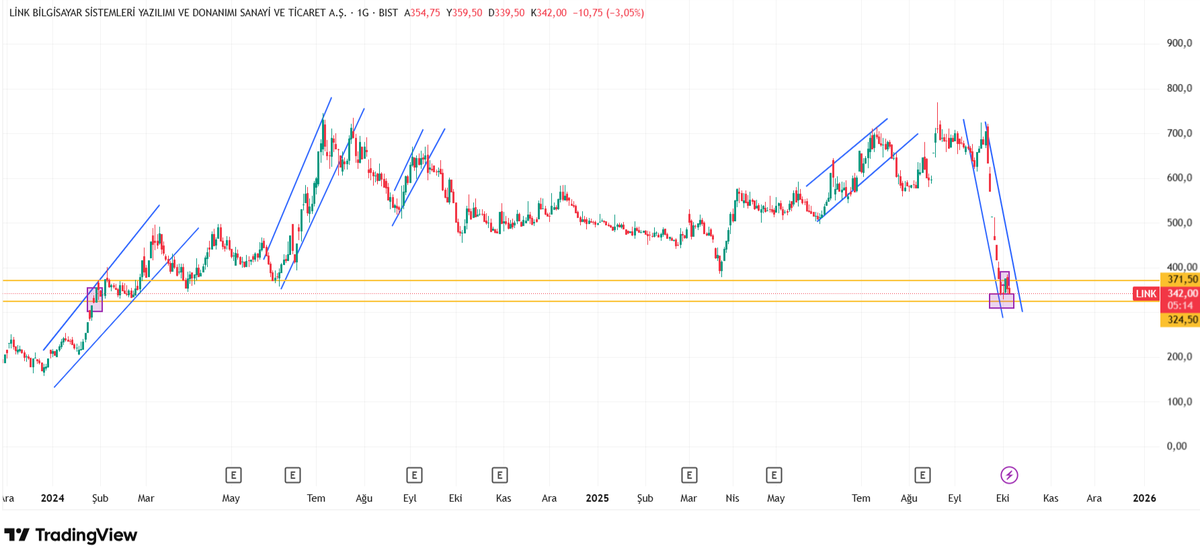
Task: Click the 900,0 price axis label
Action: pyautogui.click(x=1179, y=43)
